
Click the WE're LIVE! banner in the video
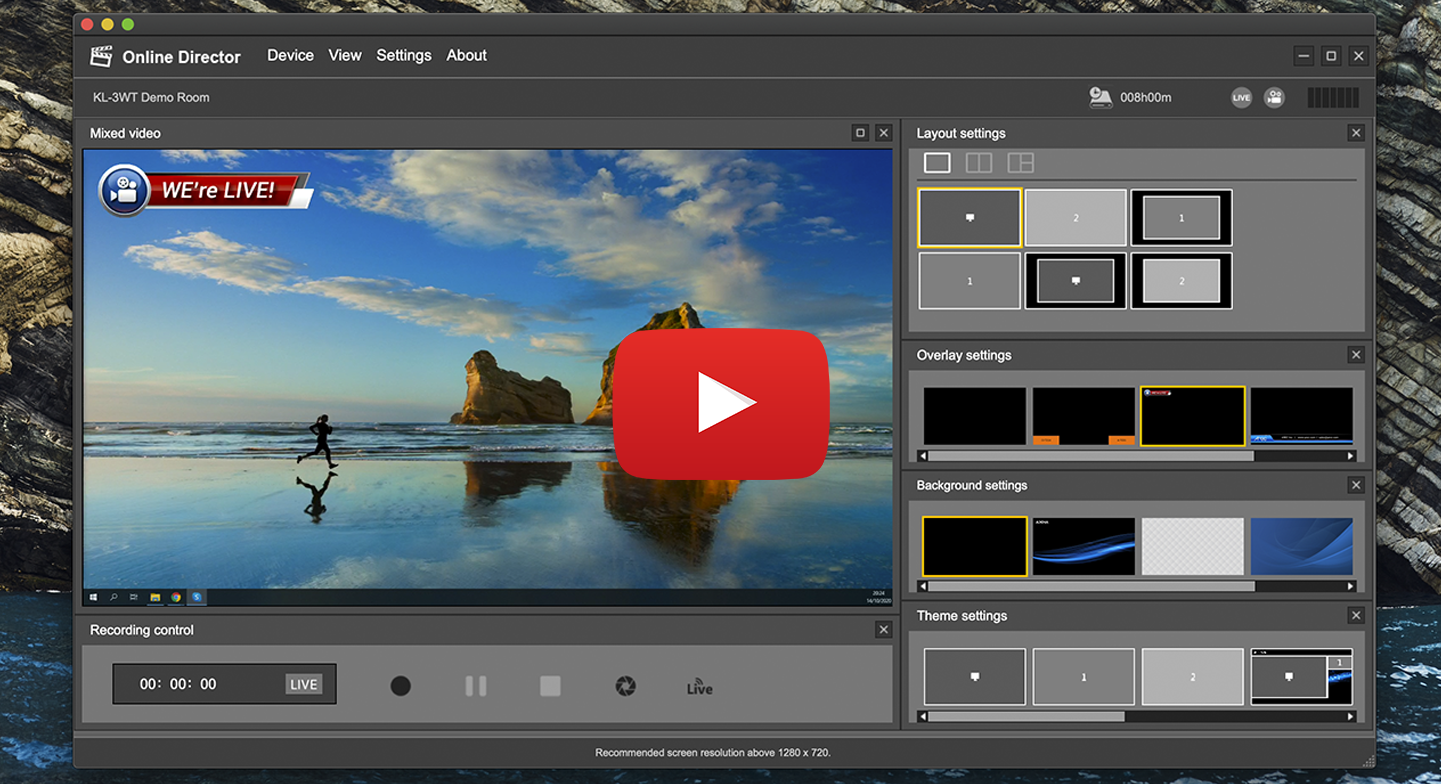[206, 190]
